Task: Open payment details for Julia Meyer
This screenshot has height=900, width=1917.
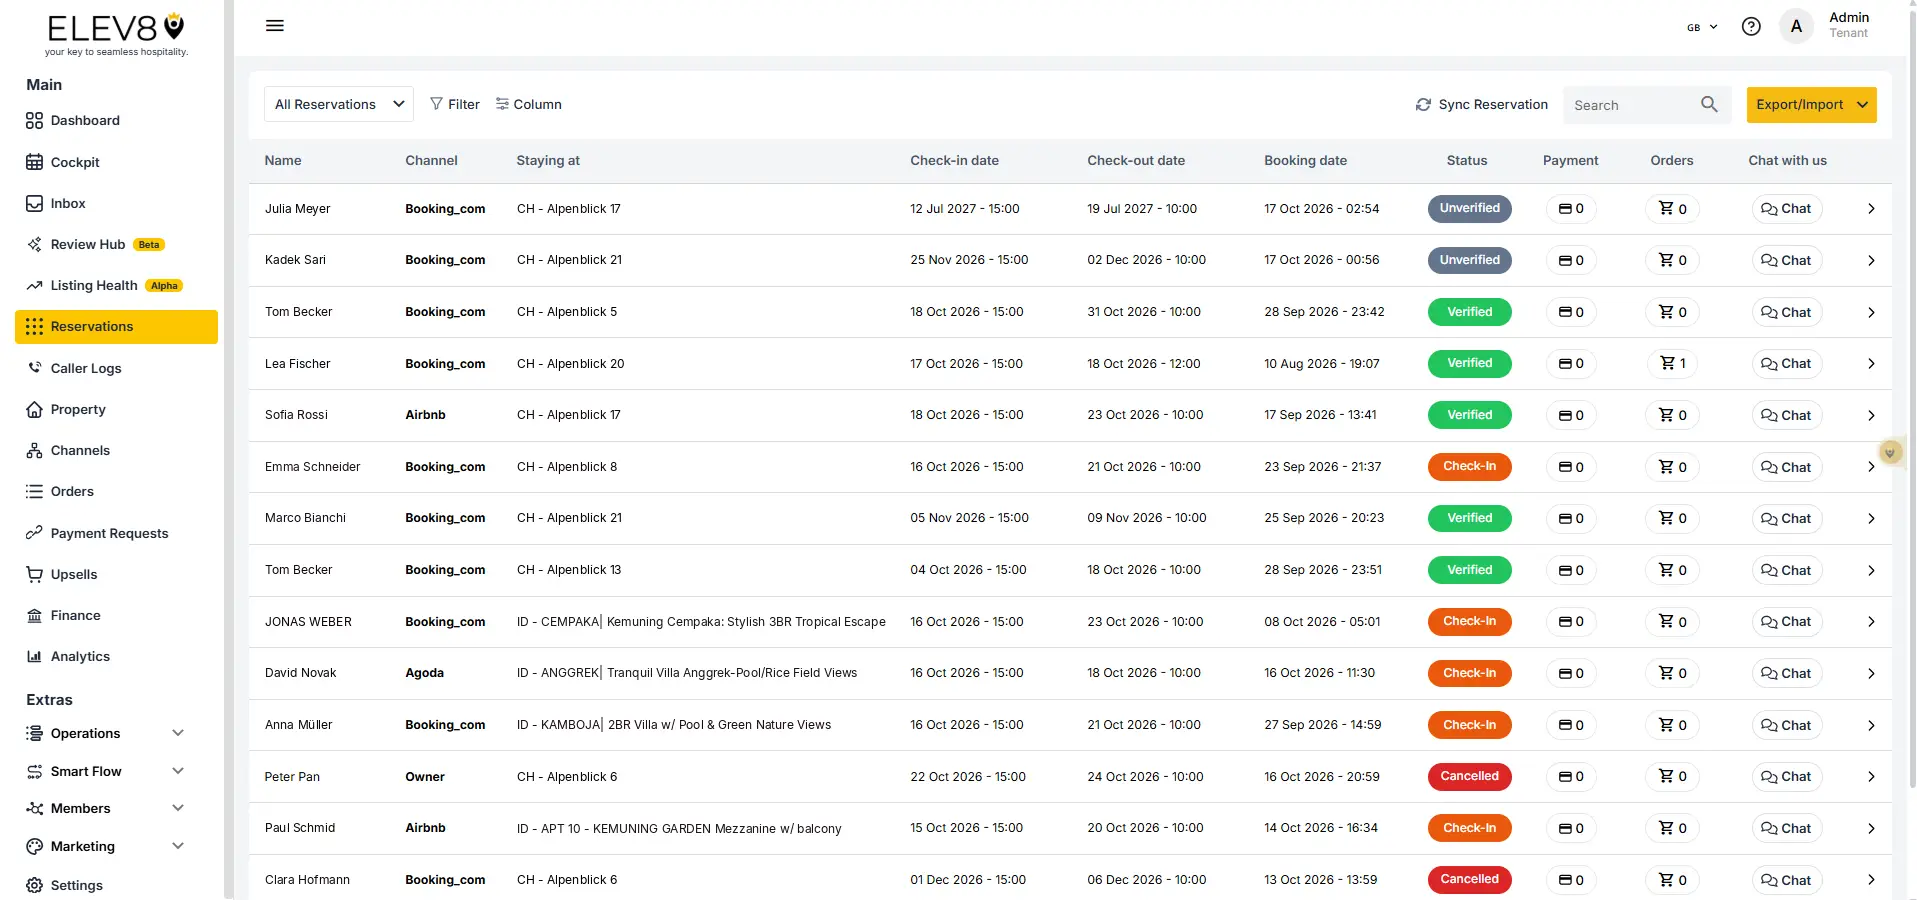Action: 1571,209
